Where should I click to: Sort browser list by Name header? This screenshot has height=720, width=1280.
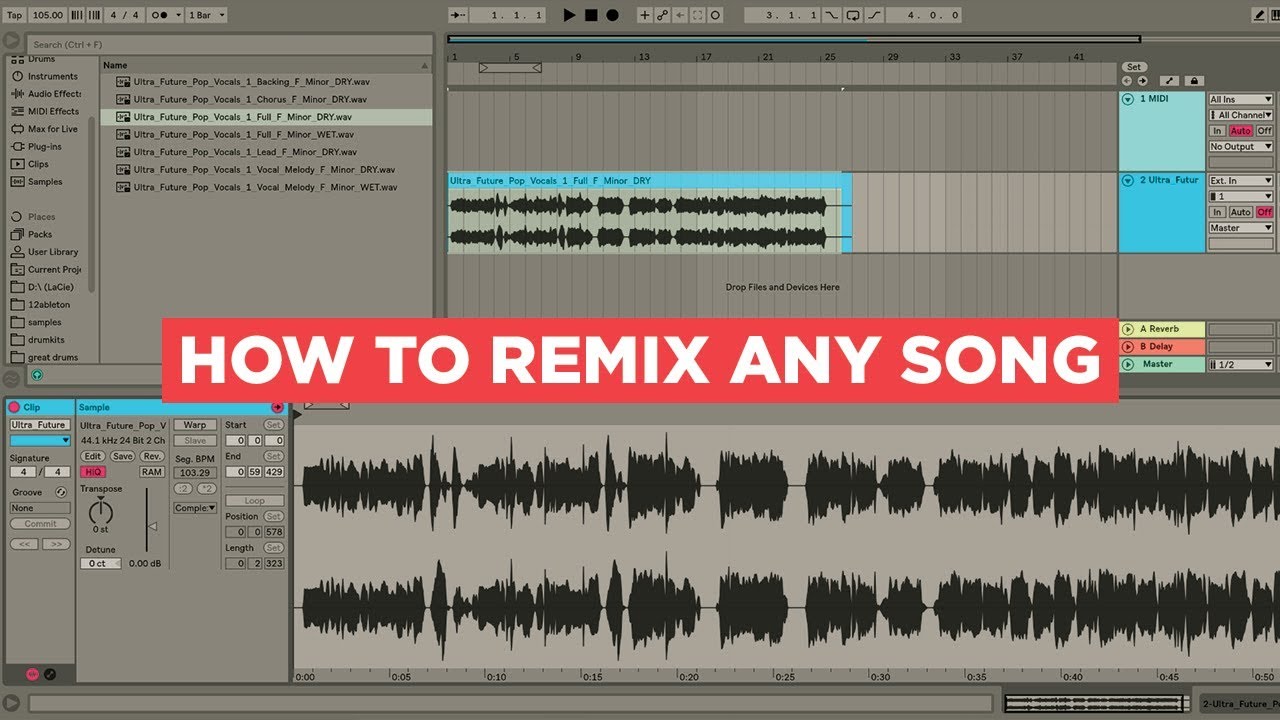[x=266, y=65]
